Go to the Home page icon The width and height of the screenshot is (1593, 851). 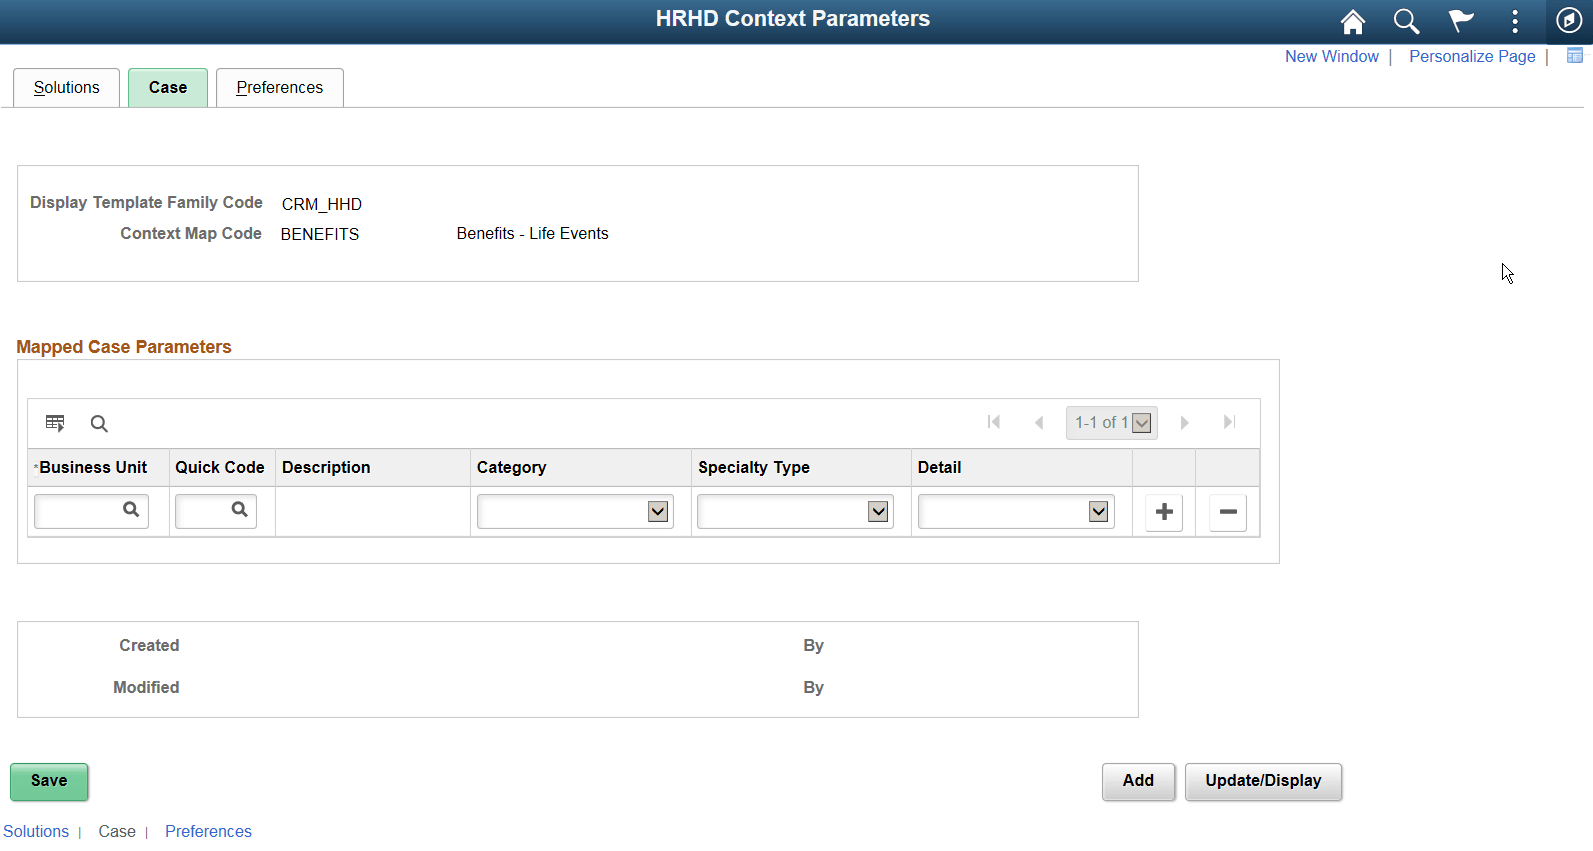pos(1352,21)
